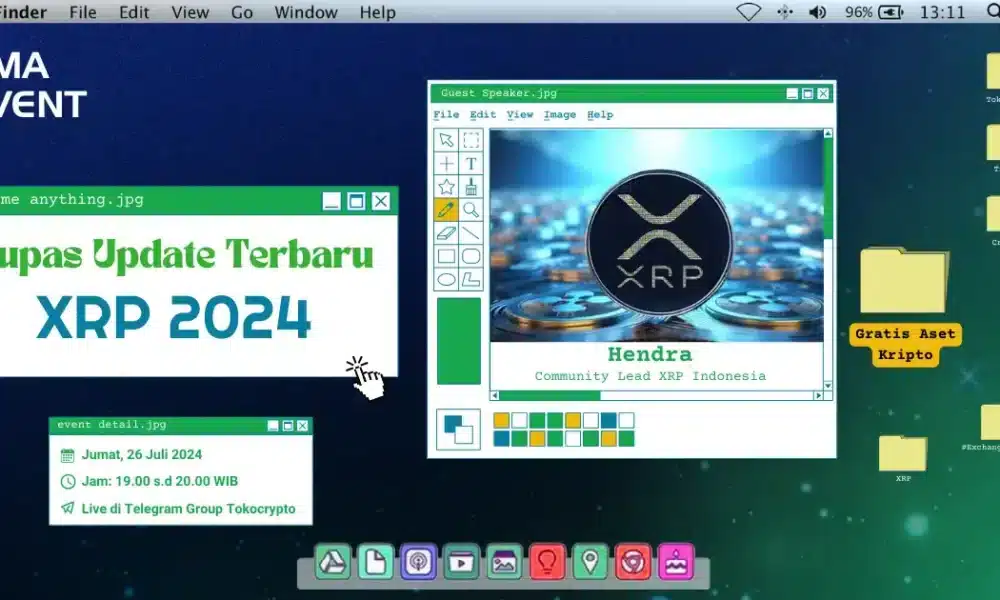The image size is (1000, 600).
Task: Click the Bluetooth icon in menu bar
Action: click(x=785, y=12)
